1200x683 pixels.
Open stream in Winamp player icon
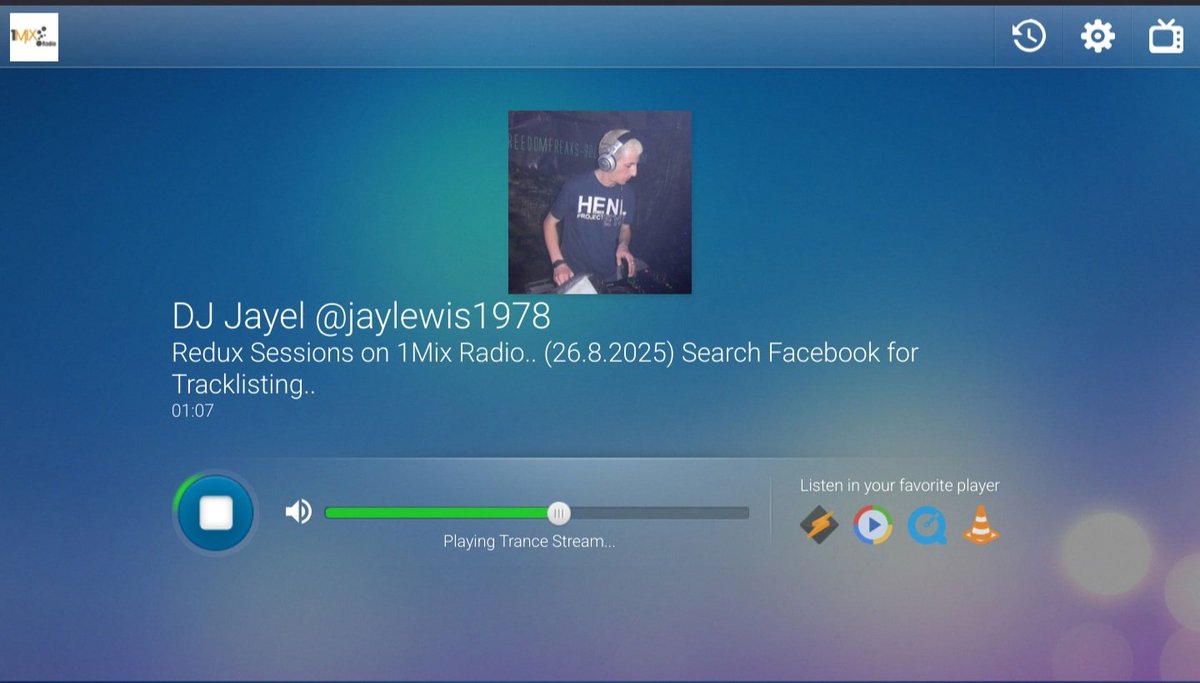click(x=820, y=525)
